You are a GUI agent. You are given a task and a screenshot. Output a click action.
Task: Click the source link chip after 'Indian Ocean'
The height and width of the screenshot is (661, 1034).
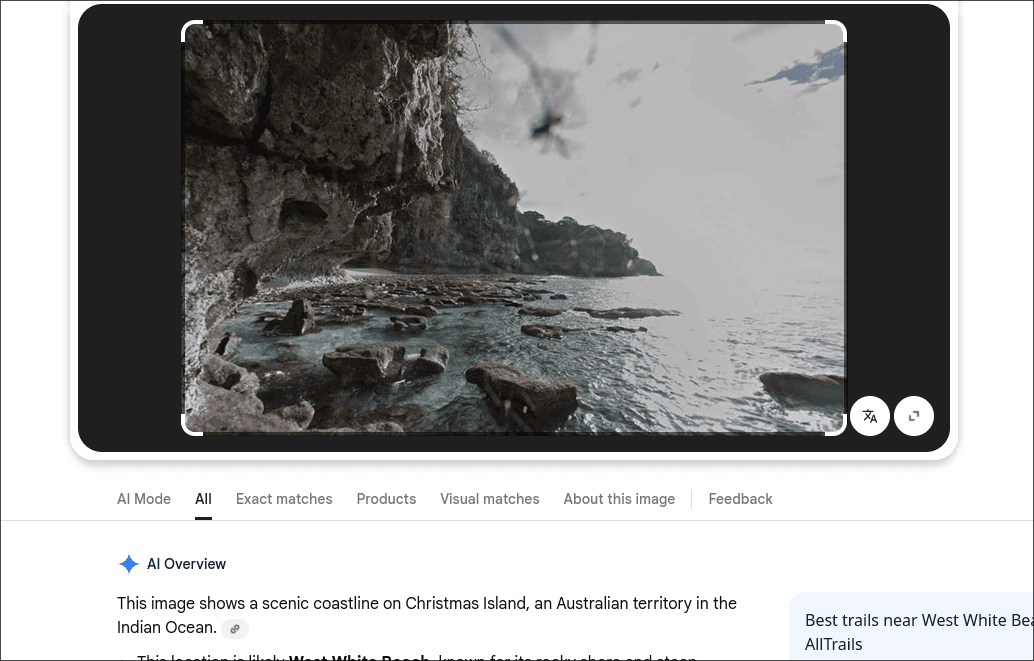click(235, 629)
